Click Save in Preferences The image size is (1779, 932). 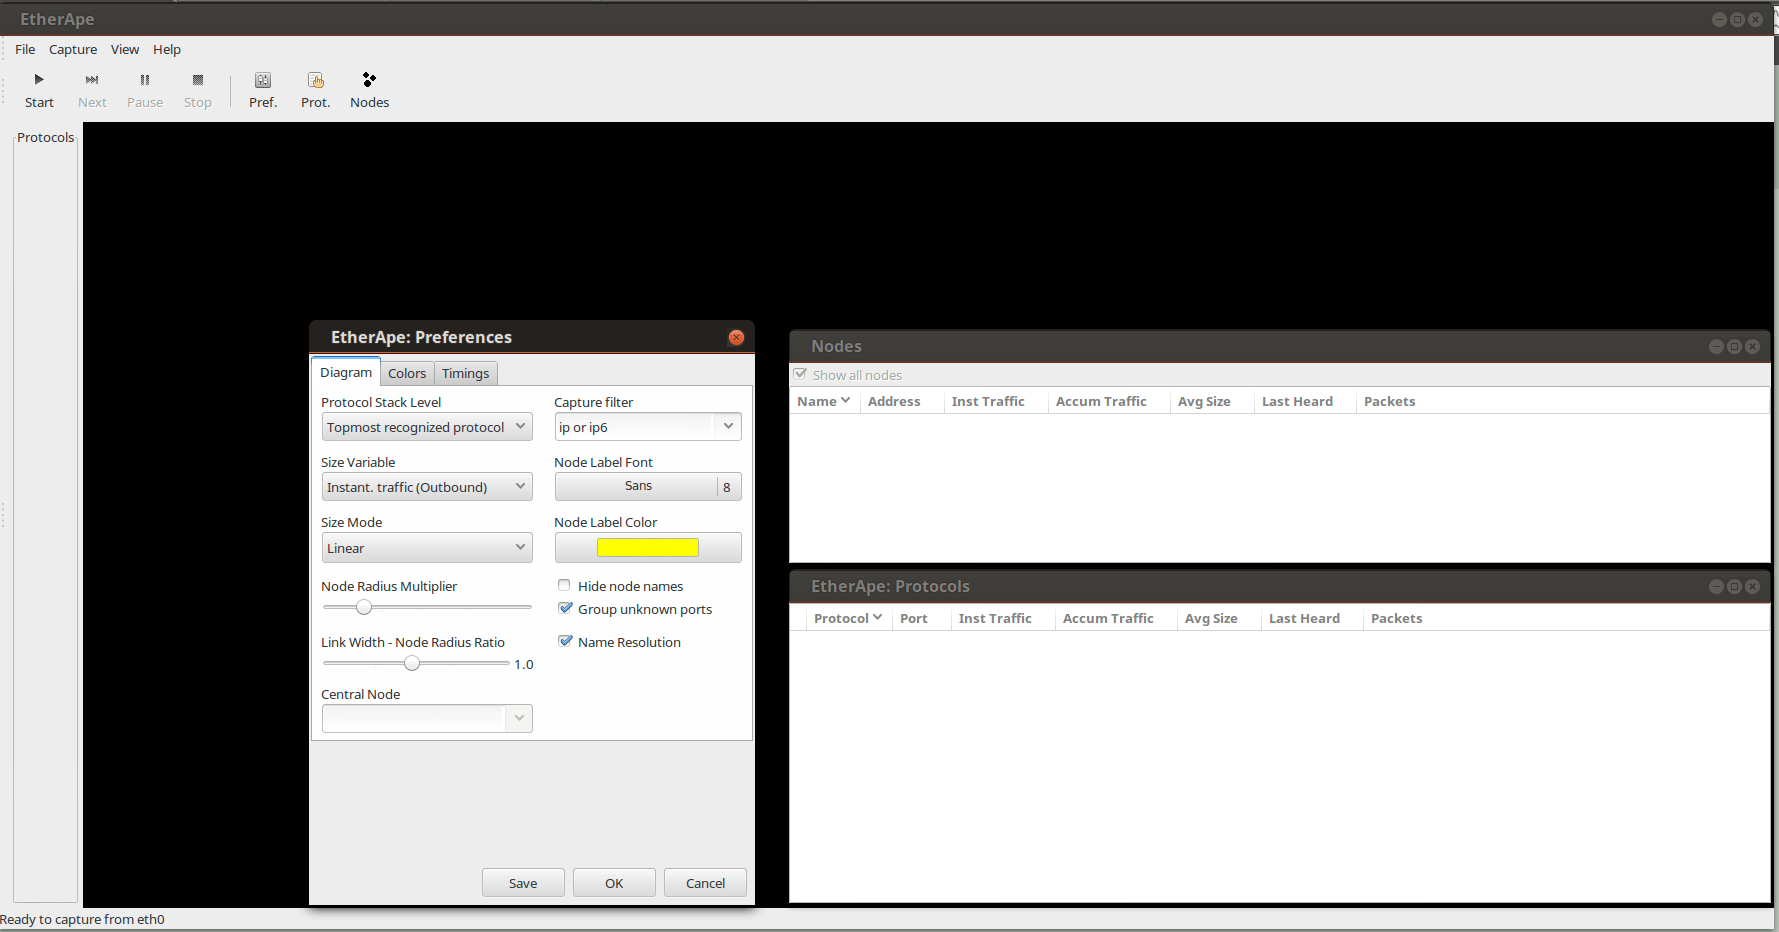click(x=523, y=883)
